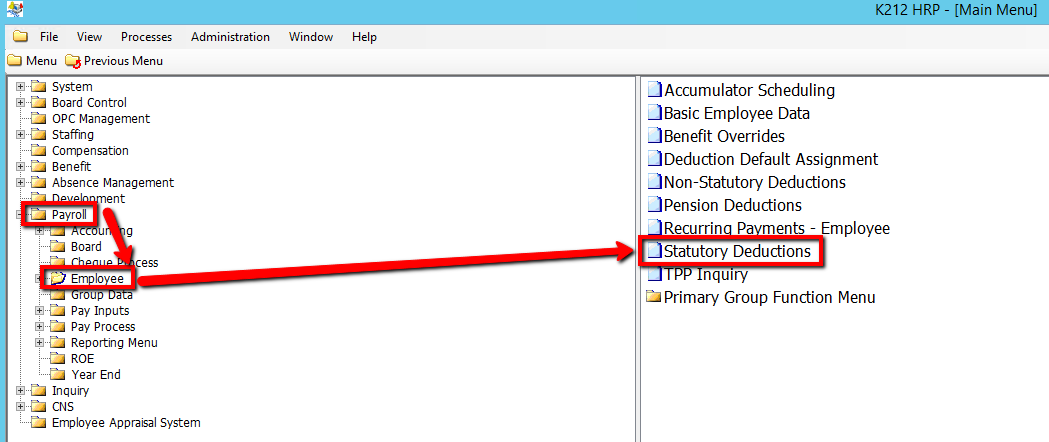
Task: Open the Administration menu
Action: point(230,37)
